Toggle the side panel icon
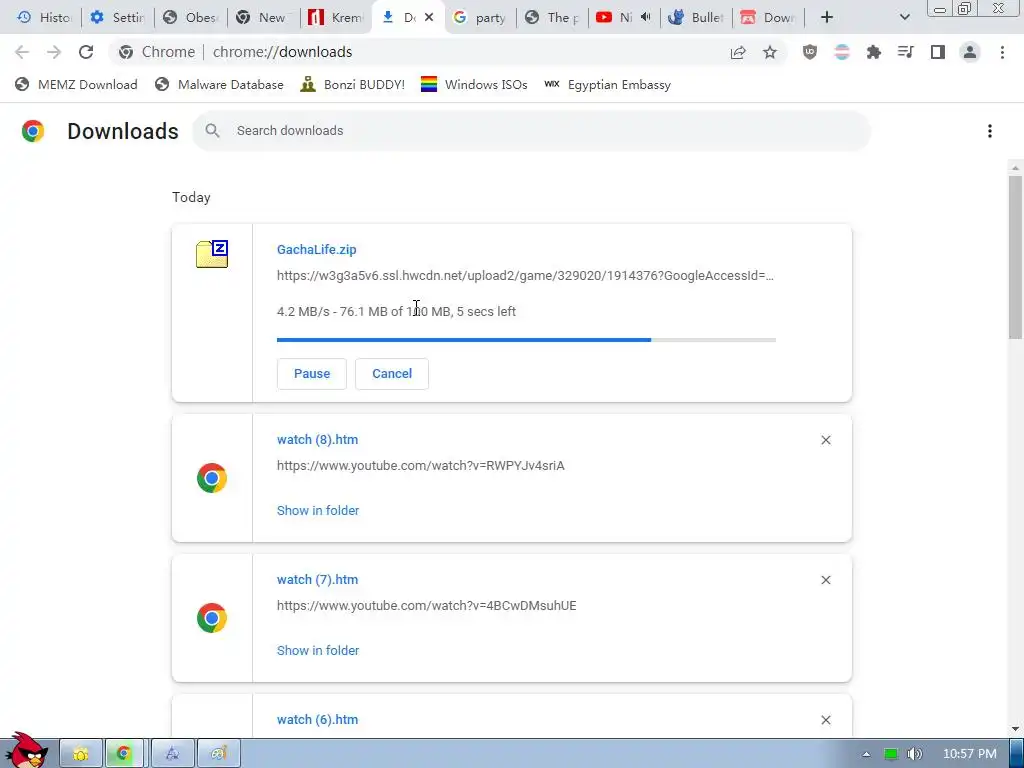Screen dimensions: 1024x768 938,52
